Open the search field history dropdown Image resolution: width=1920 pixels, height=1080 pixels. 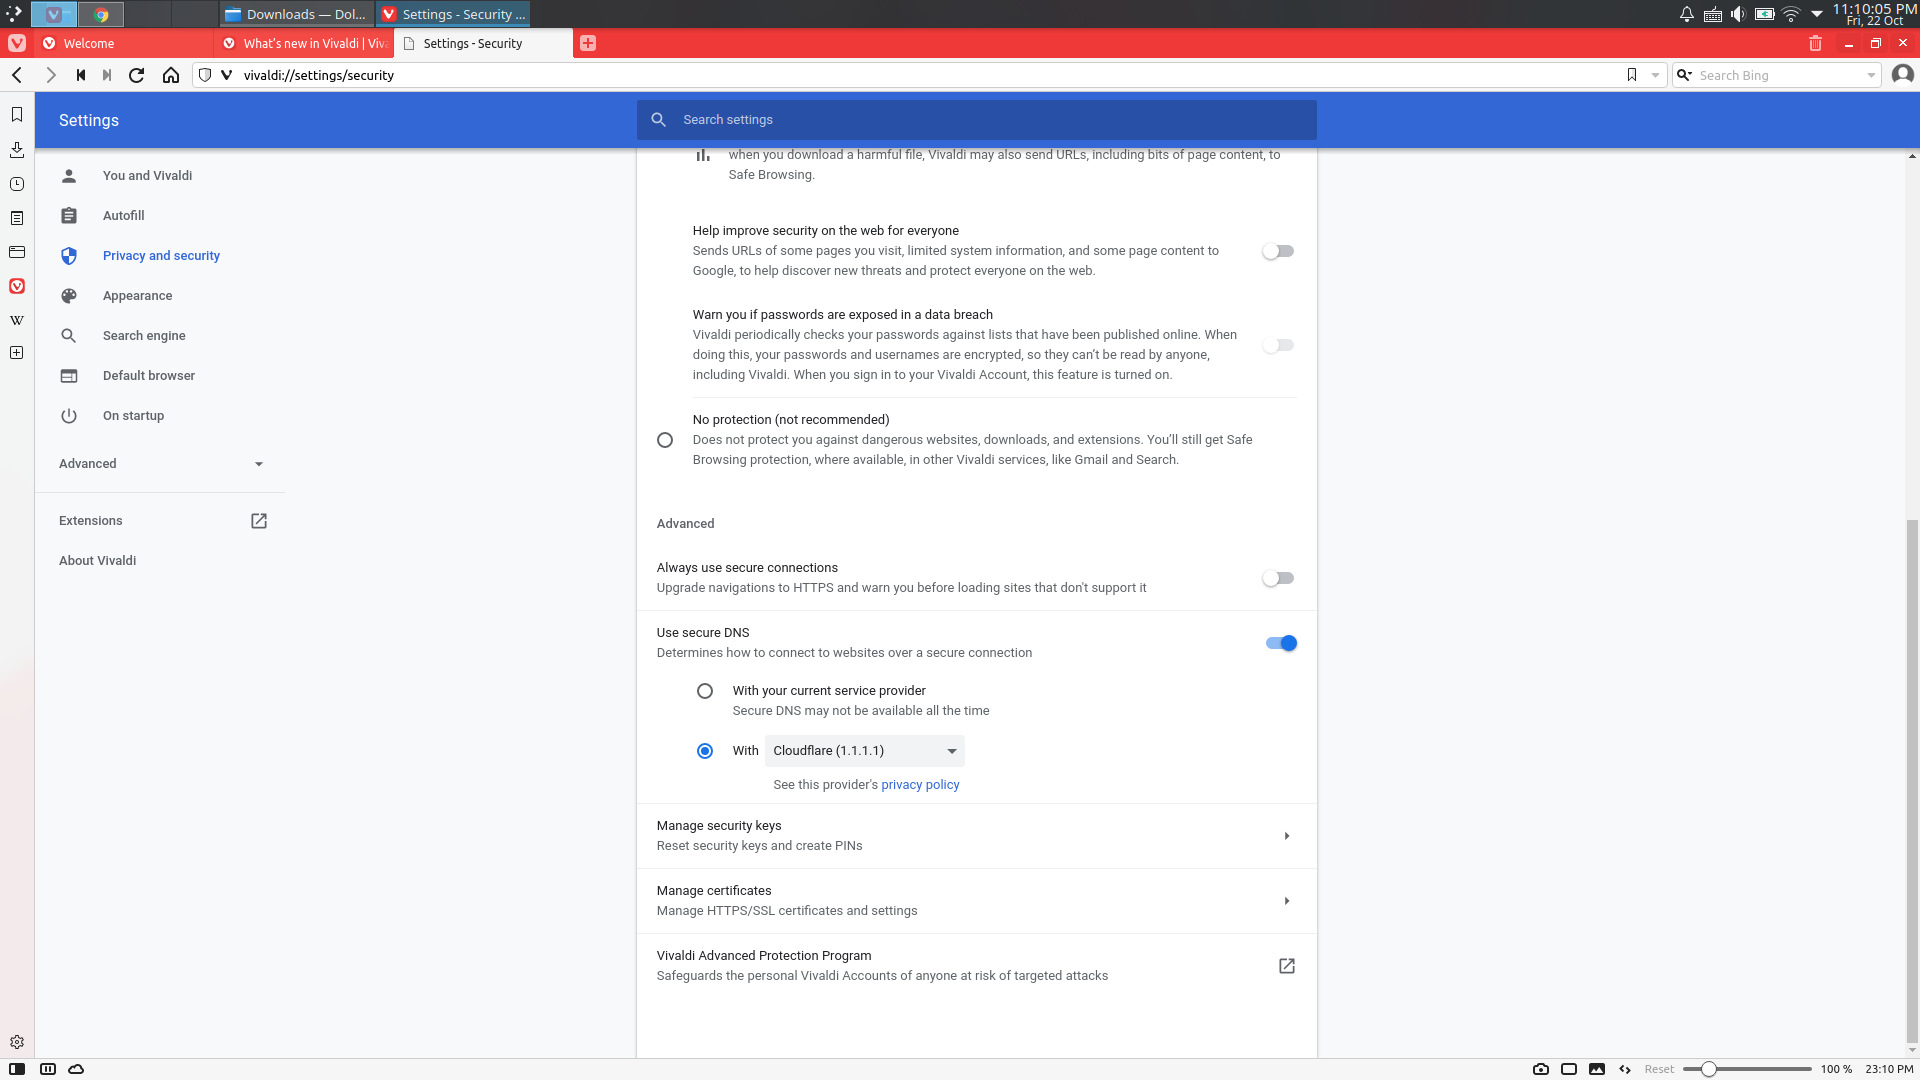[x=1871, y=75]
